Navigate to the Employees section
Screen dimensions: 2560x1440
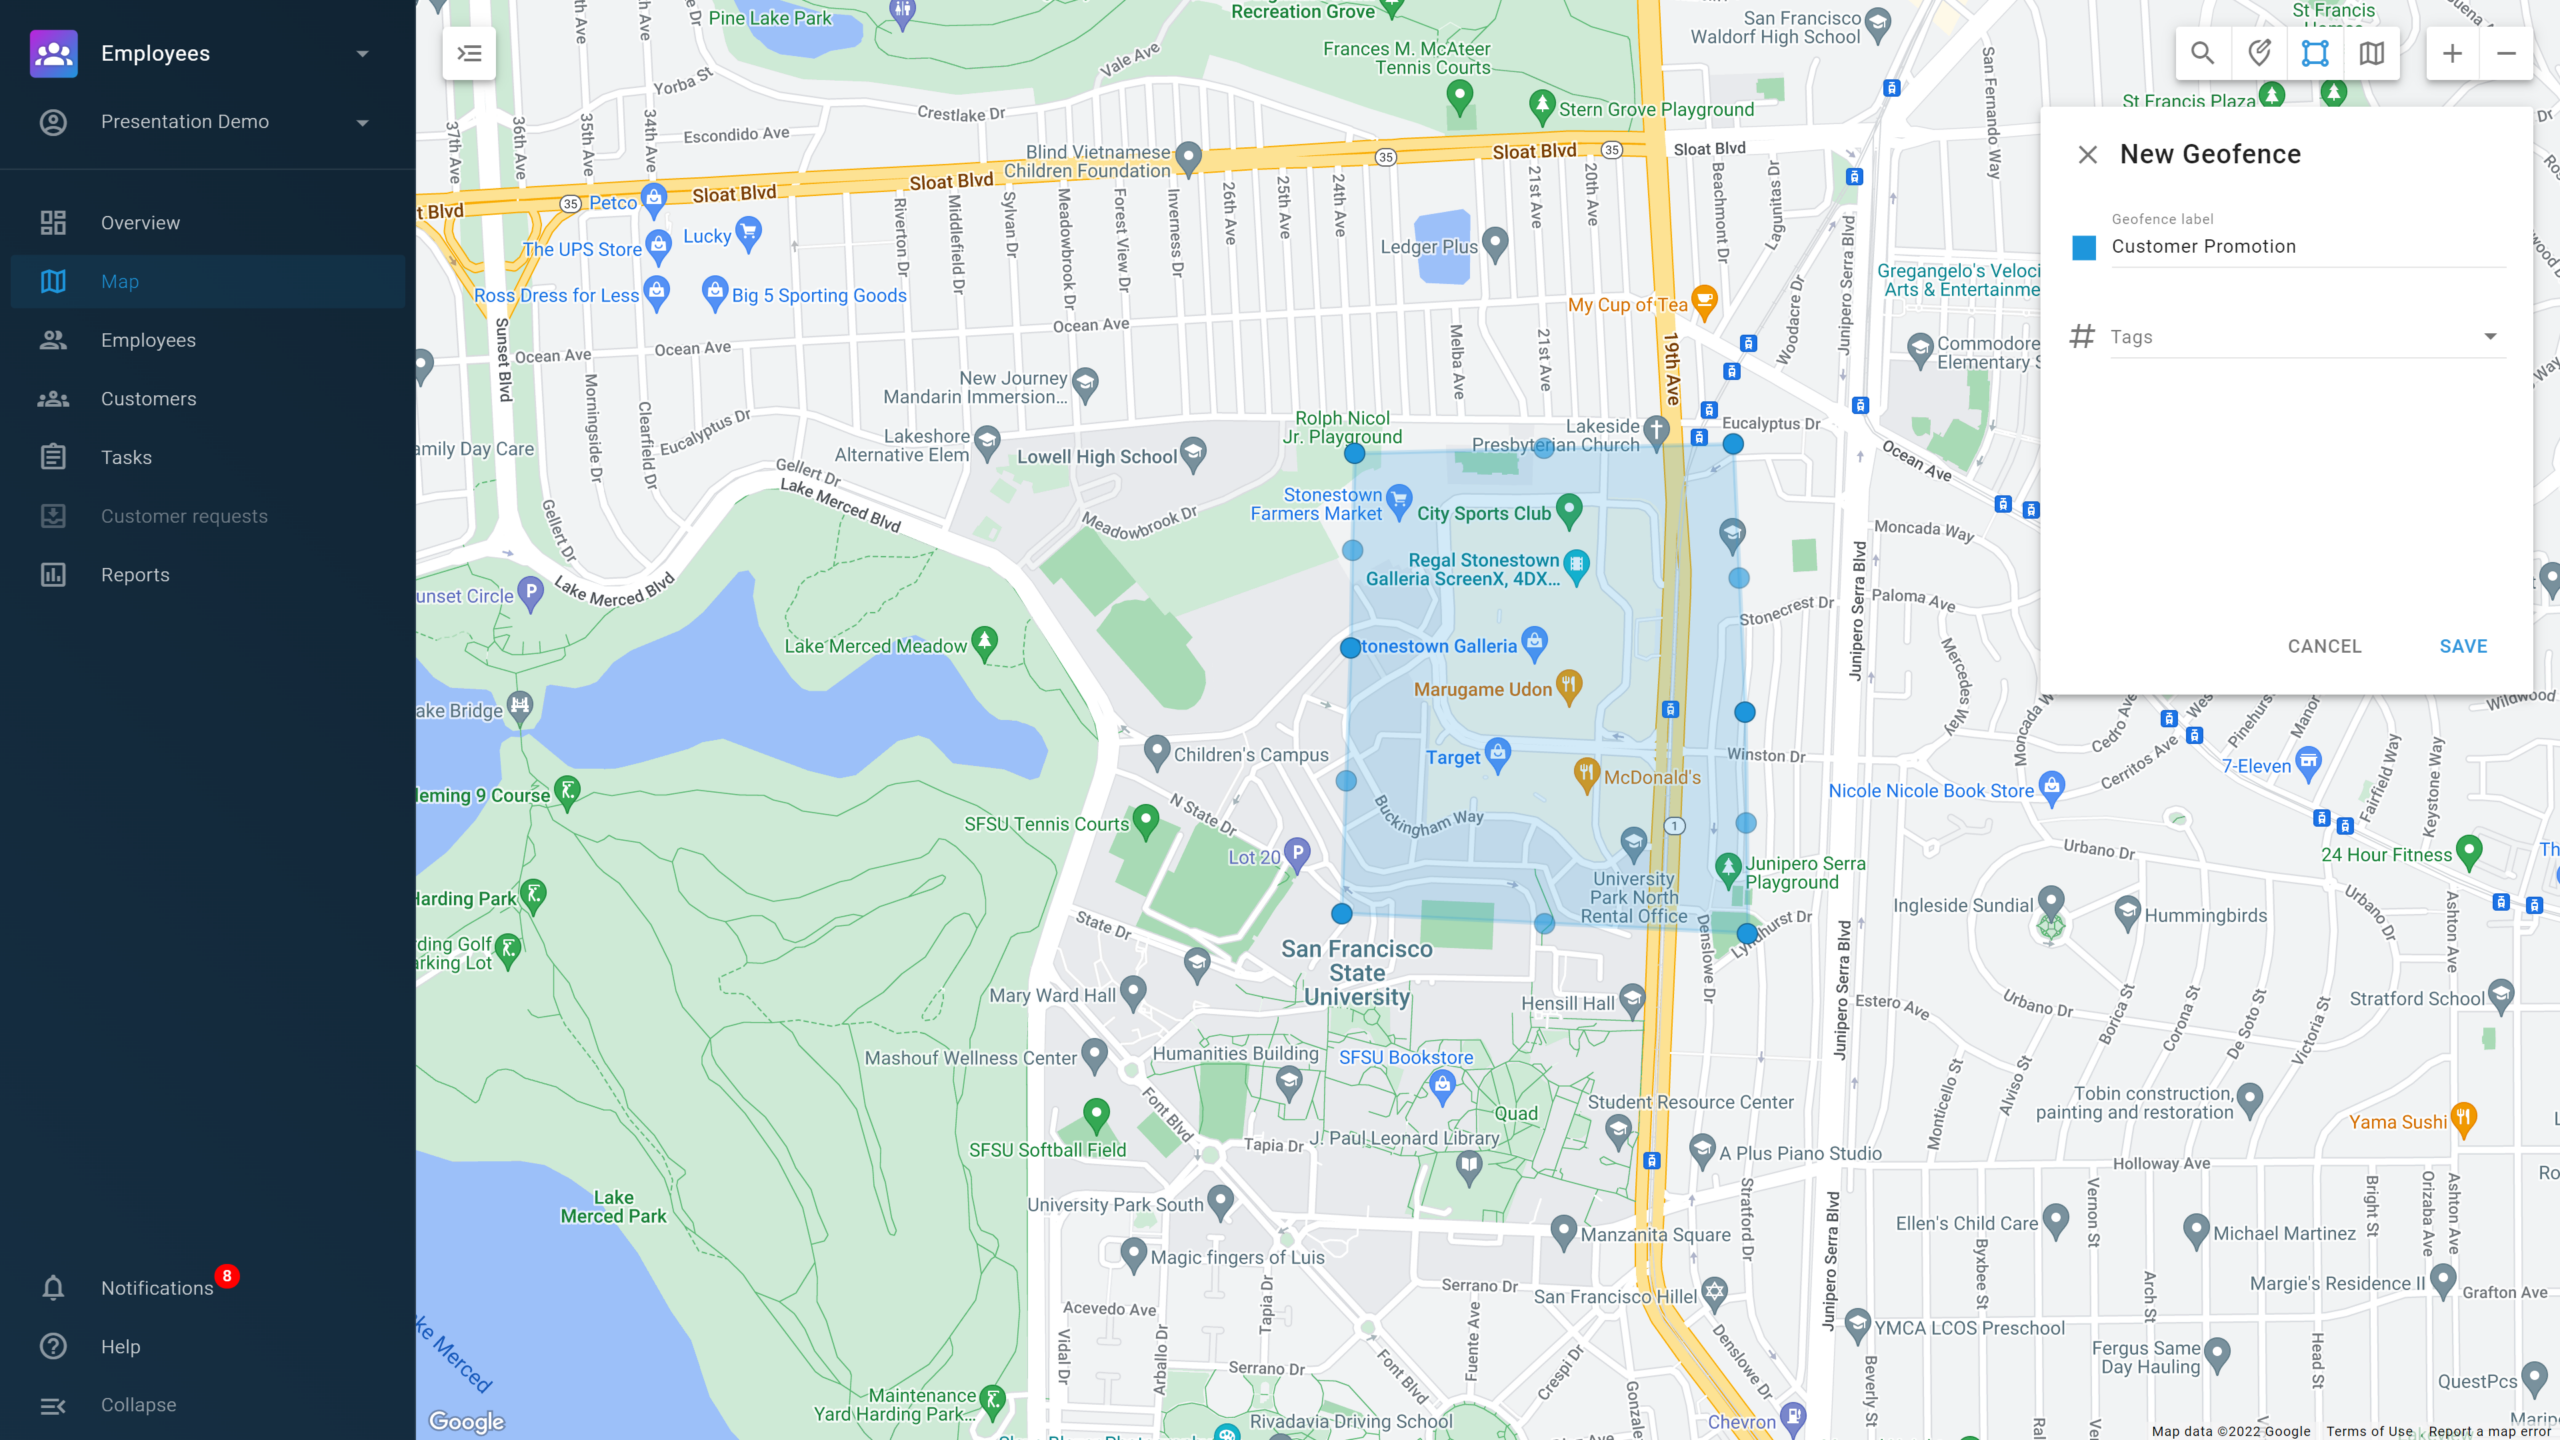(148, 341)
